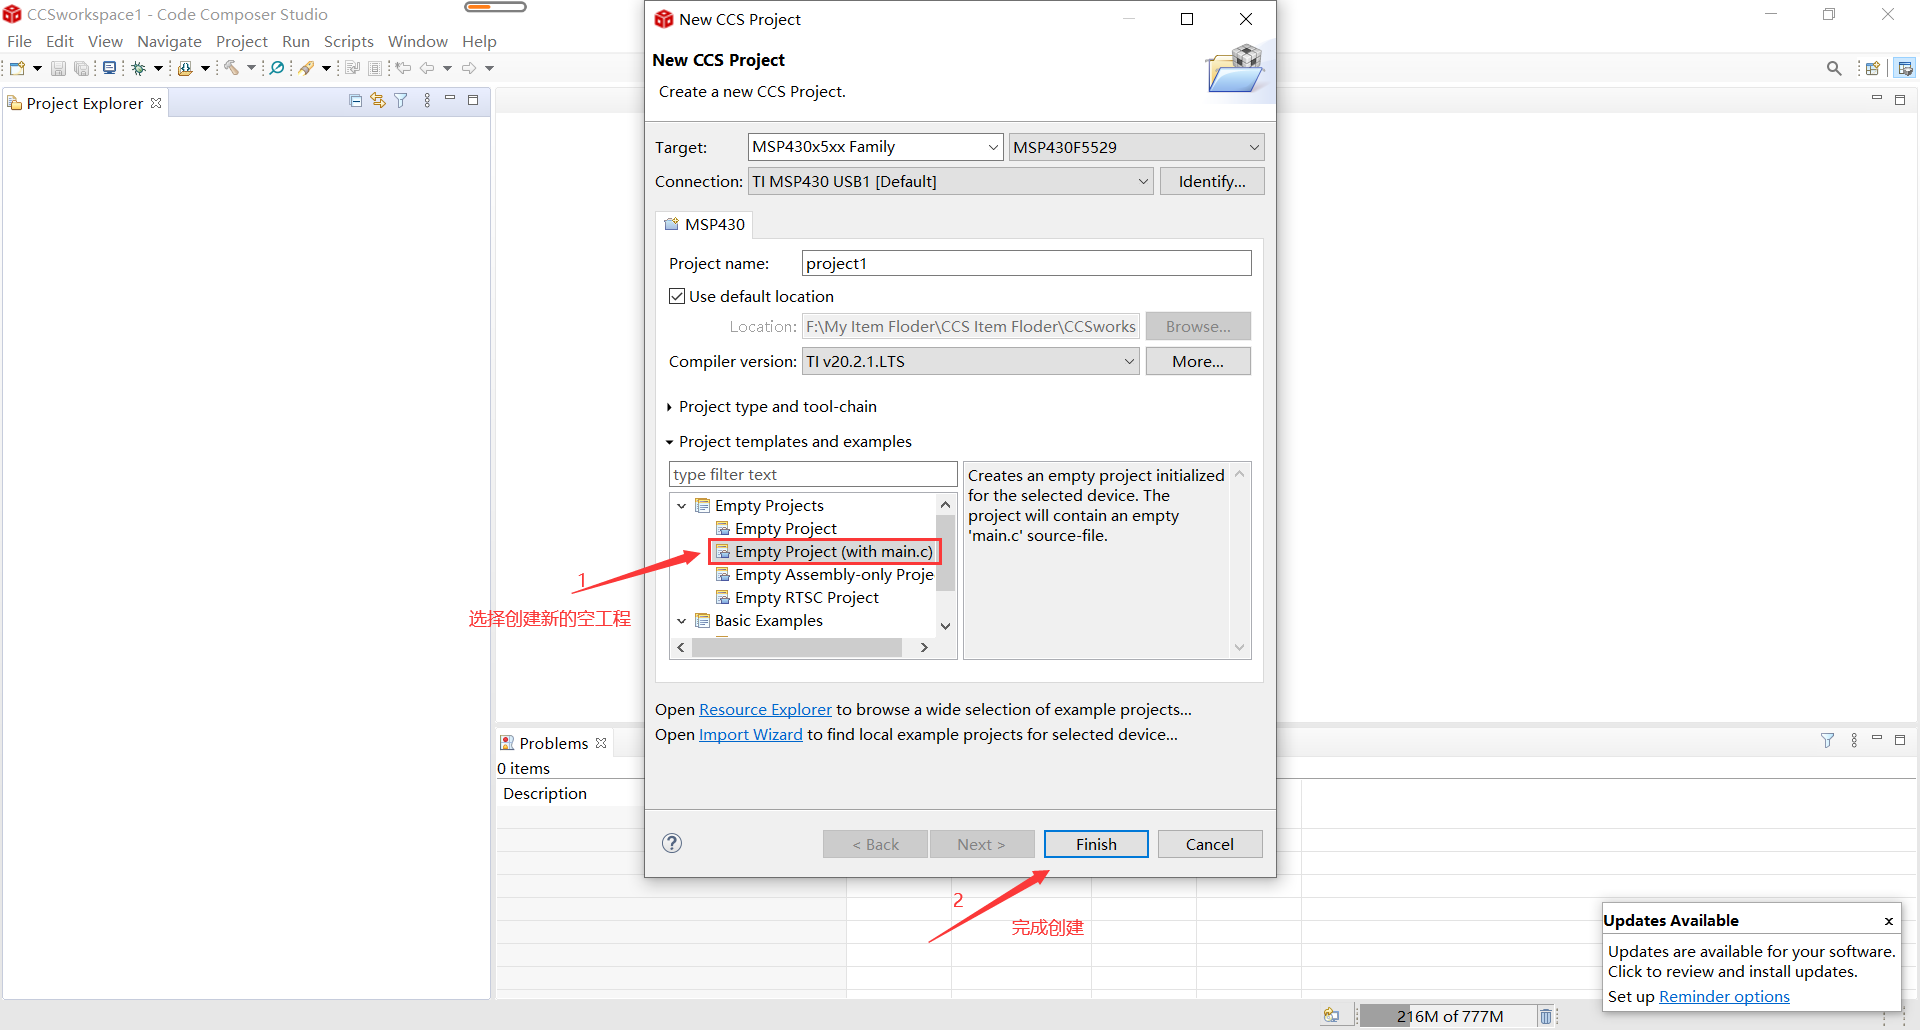Collapse all in Project Explorer
Image resolution: width=1920 pixels, height=1030 pixels.
(x=355, y=100)
